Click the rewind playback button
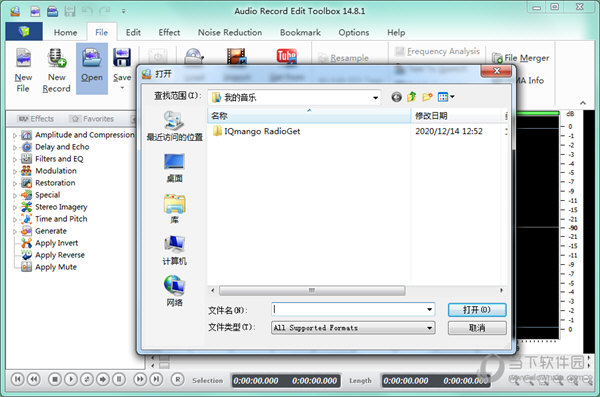This screenshot has height=397, width=600. 34,379
